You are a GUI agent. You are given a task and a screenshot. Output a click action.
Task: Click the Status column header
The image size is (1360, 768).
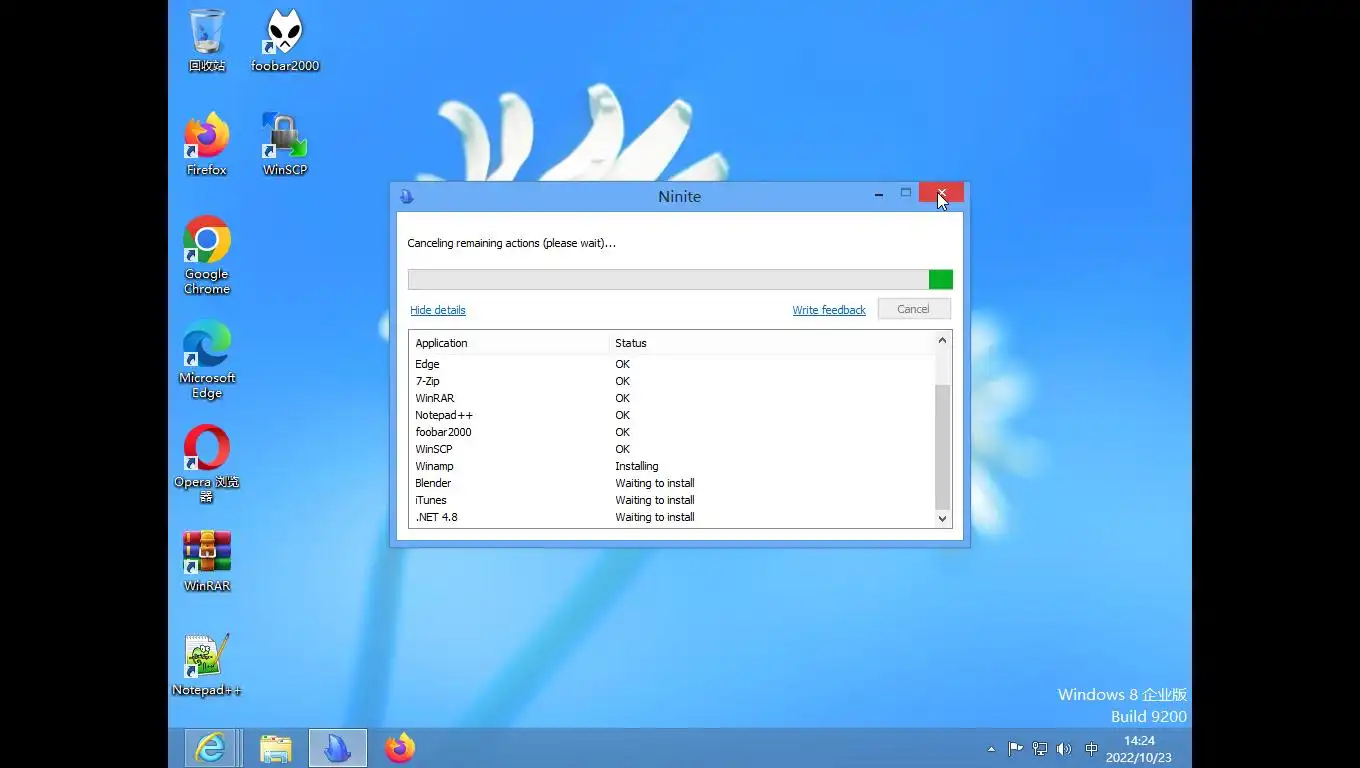[771, 343]
